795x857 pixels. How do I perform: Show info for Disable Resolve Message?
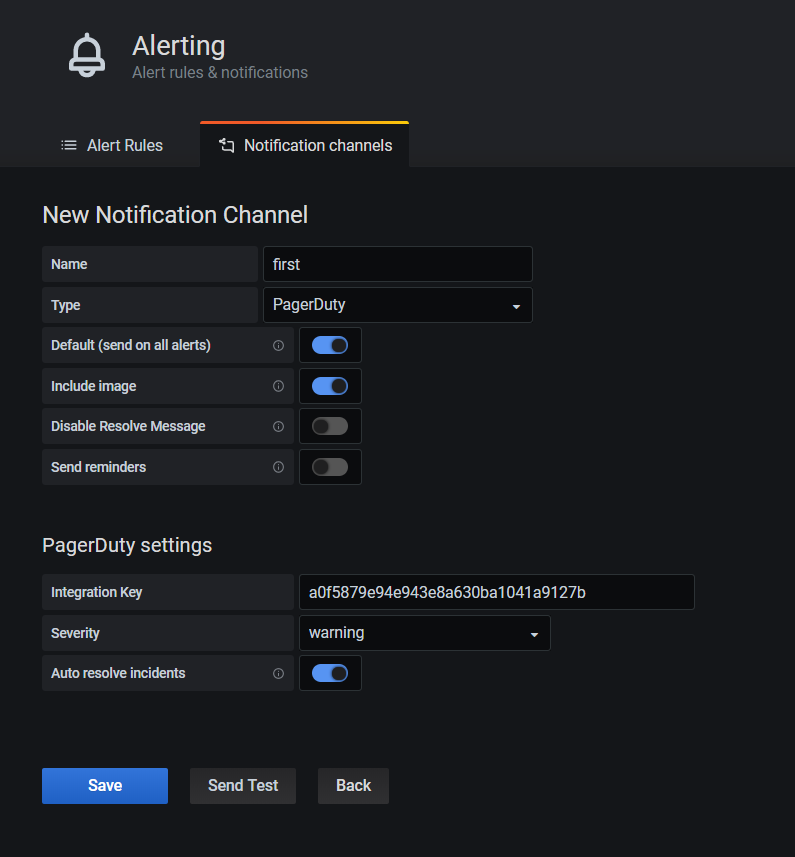coord(278,426)
